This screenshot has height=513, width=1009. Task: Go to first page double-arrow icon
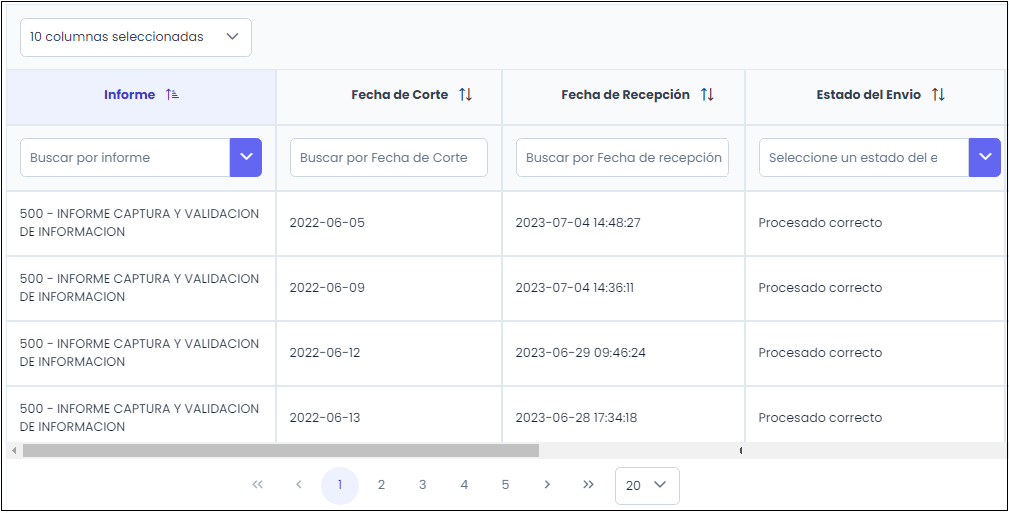pos(258,485)
